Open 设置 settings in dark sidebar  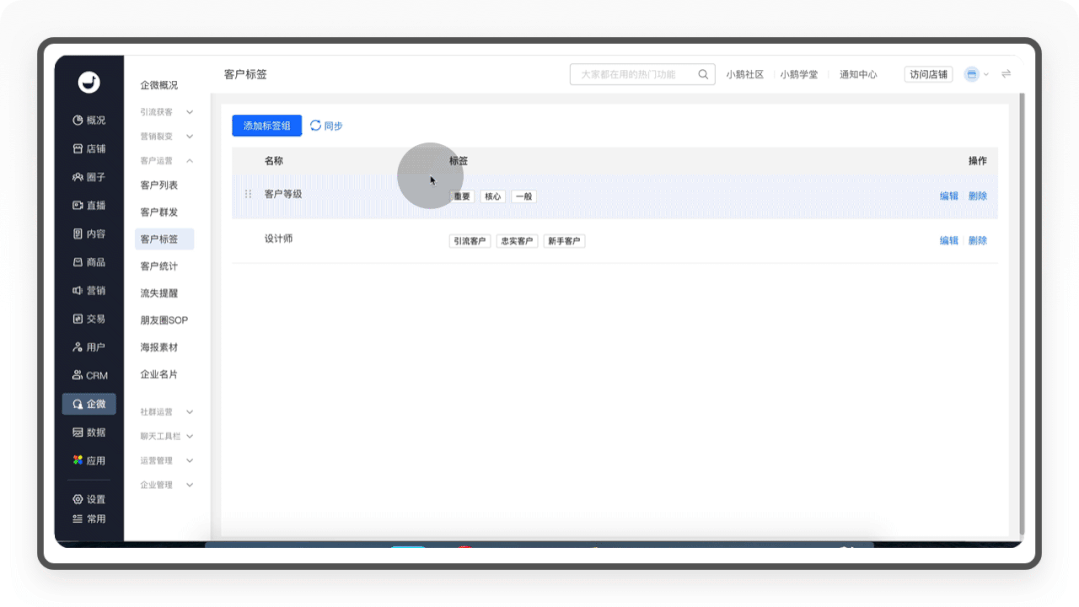pos(89,499)
